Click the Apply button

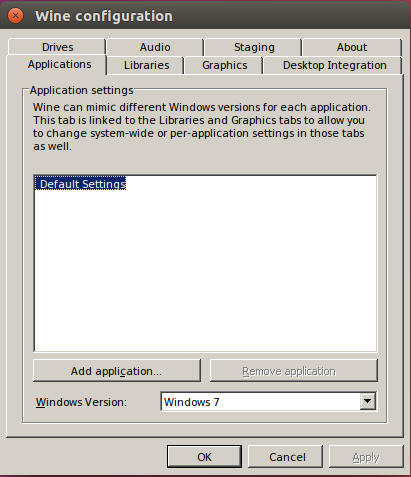pyautogui.click(x=366, y=457)
